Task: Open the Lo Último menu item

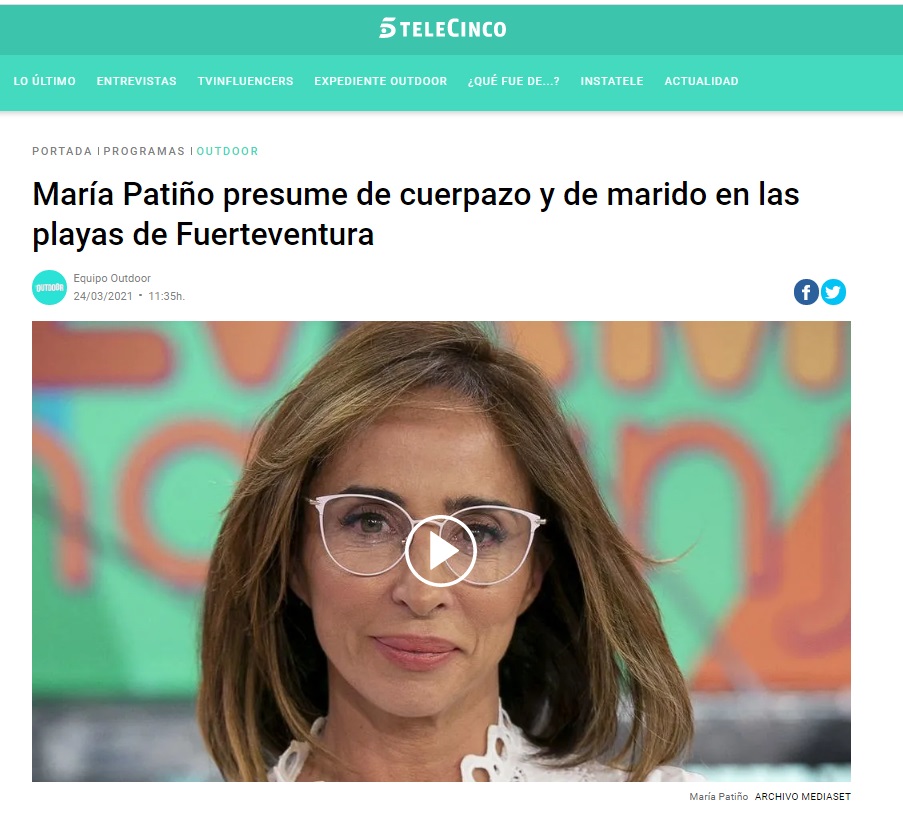Action: tap(44, 81)
